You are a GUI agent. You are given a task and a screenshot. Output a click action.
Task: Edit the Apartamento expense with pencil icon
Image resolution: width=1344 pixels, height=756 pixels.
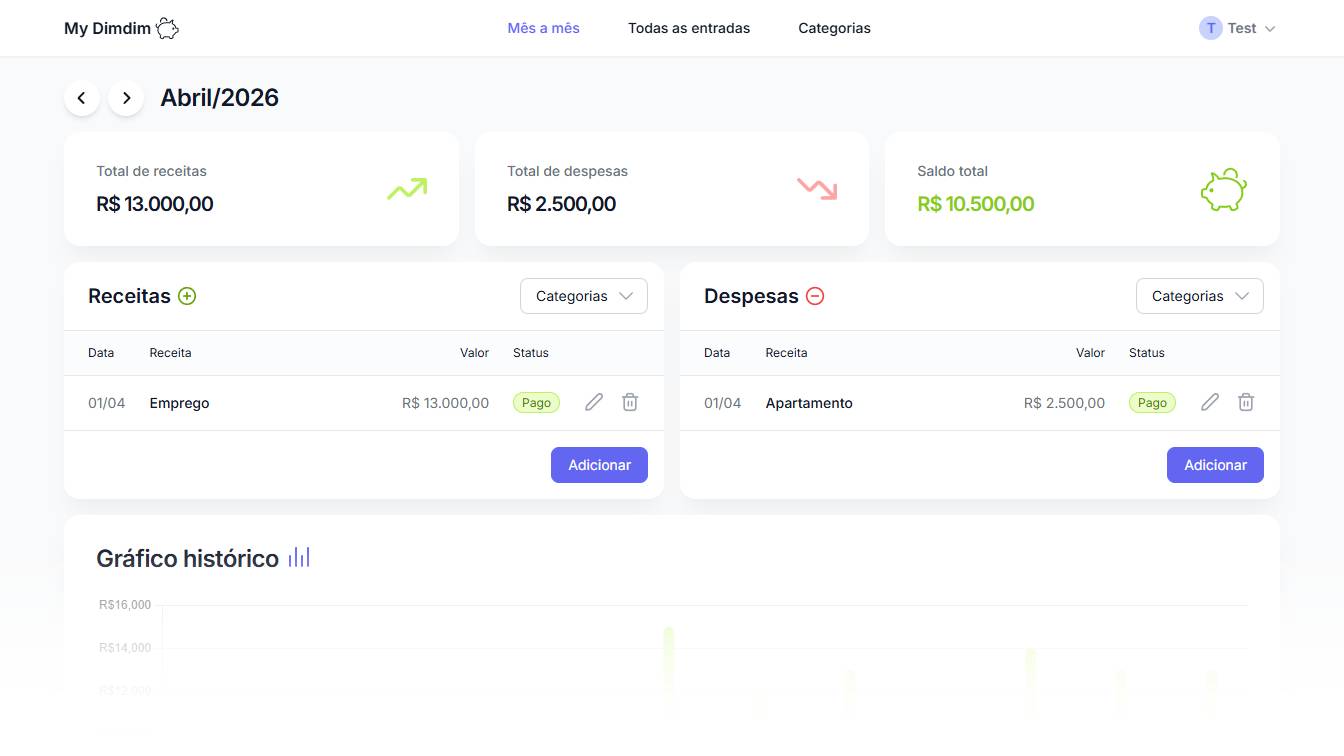click(1210, 402)
